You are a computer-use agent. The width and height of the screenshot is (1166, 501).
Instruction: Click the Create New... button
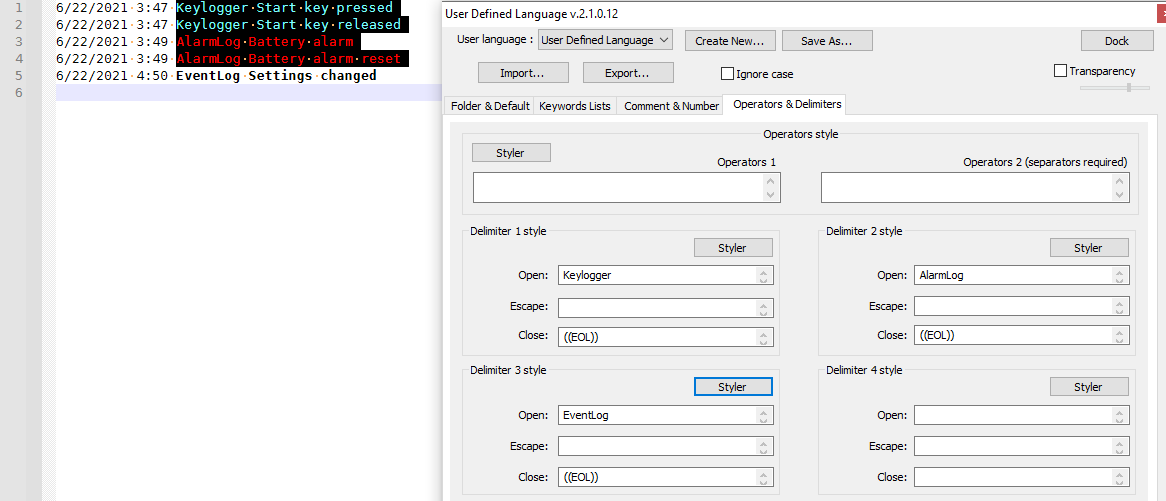(x=729, y=41)
